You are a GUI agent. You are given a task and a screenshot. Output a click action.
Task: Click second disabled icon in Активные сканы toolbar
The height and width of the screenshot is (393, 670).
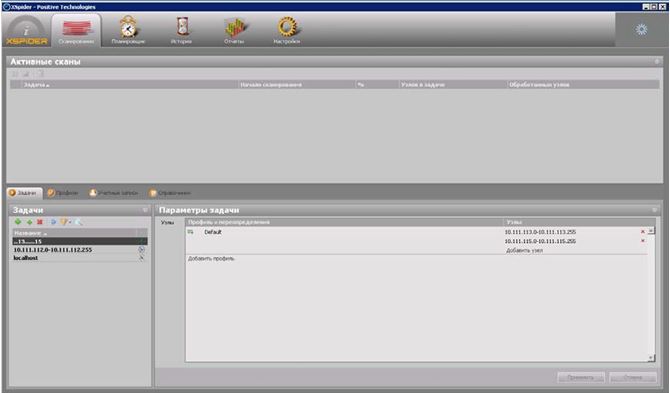click(26, 74)
